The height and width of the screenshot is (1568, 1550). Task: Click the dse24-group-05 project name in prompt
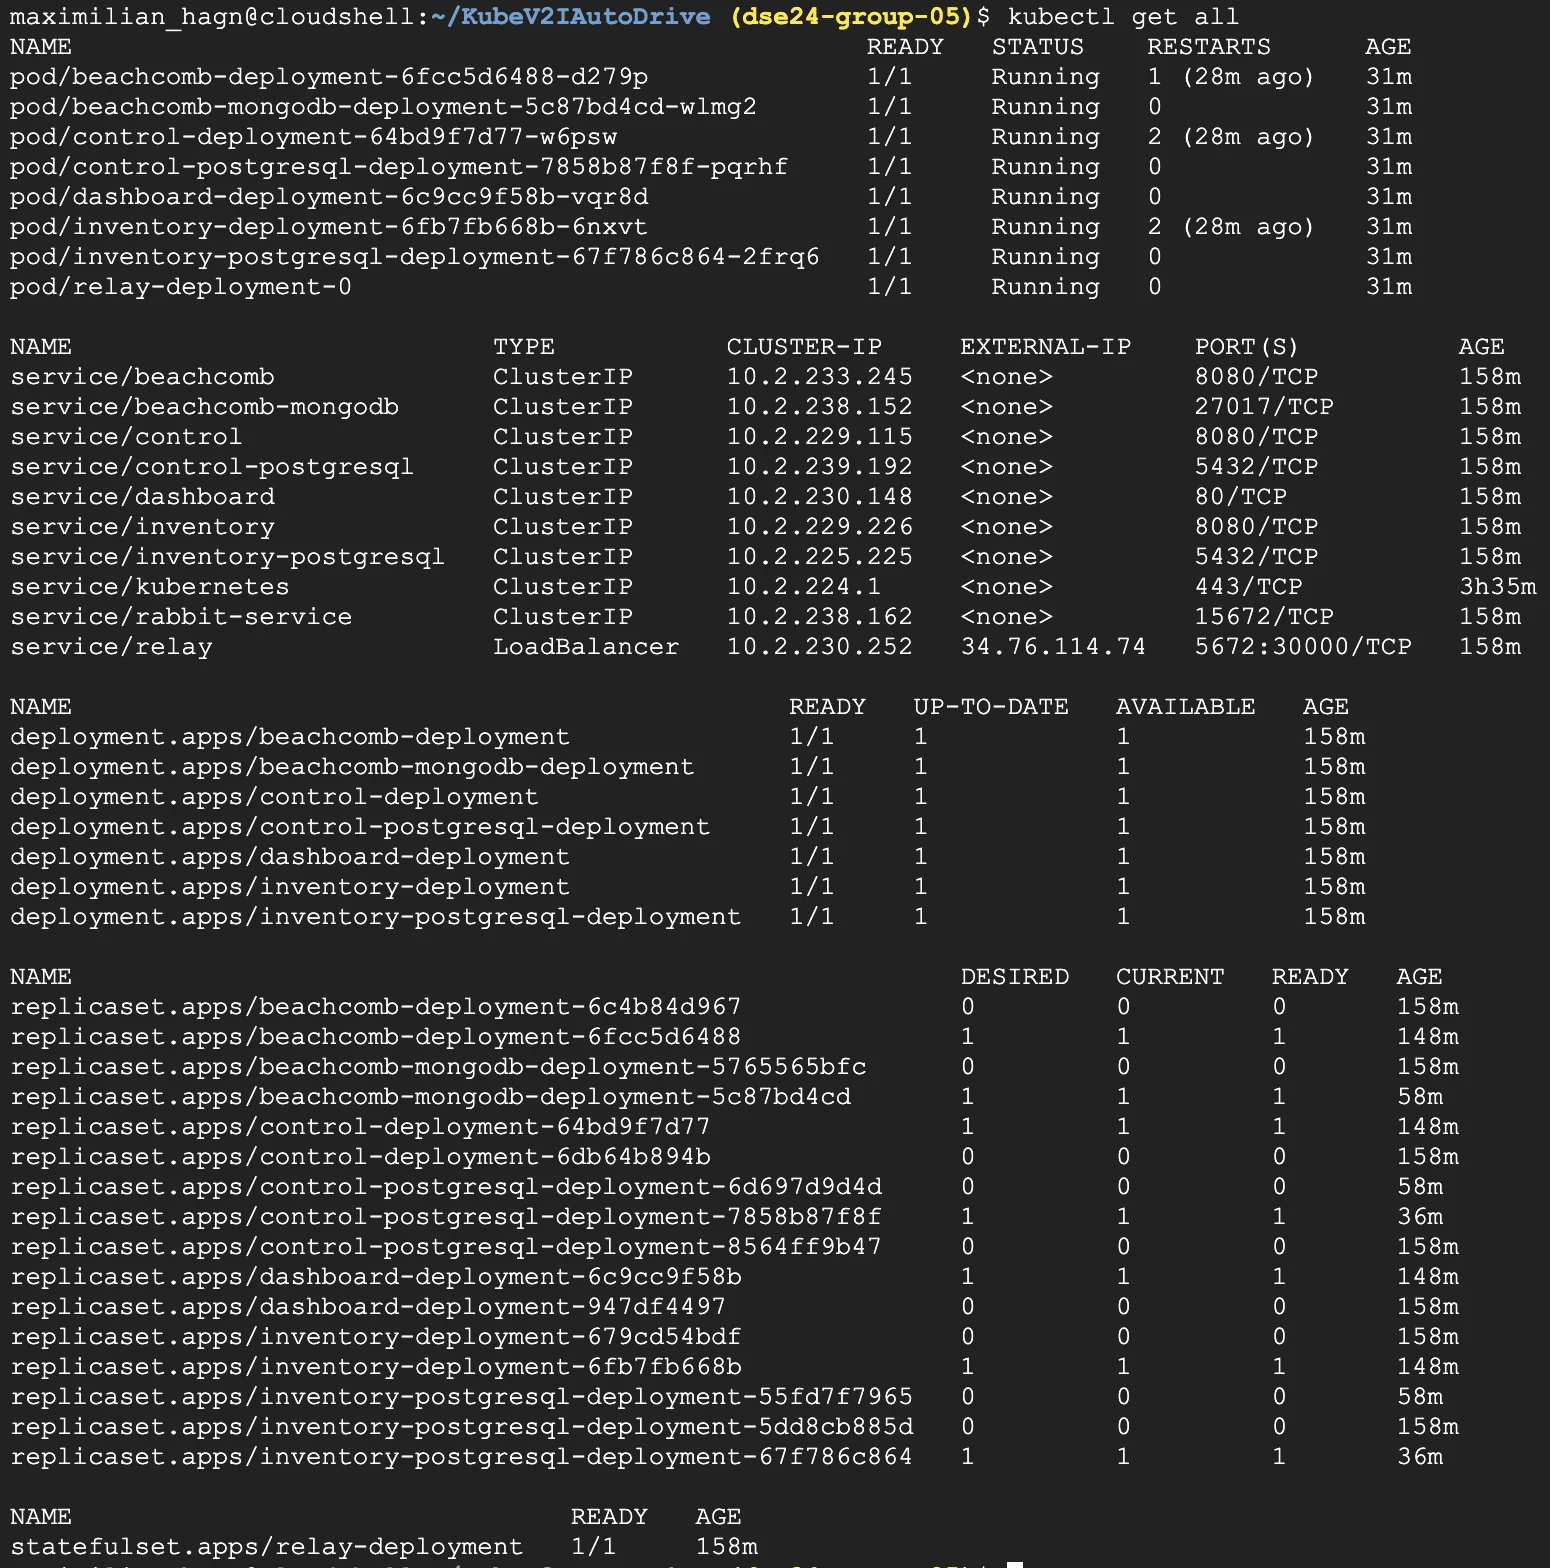pos(851,17)
